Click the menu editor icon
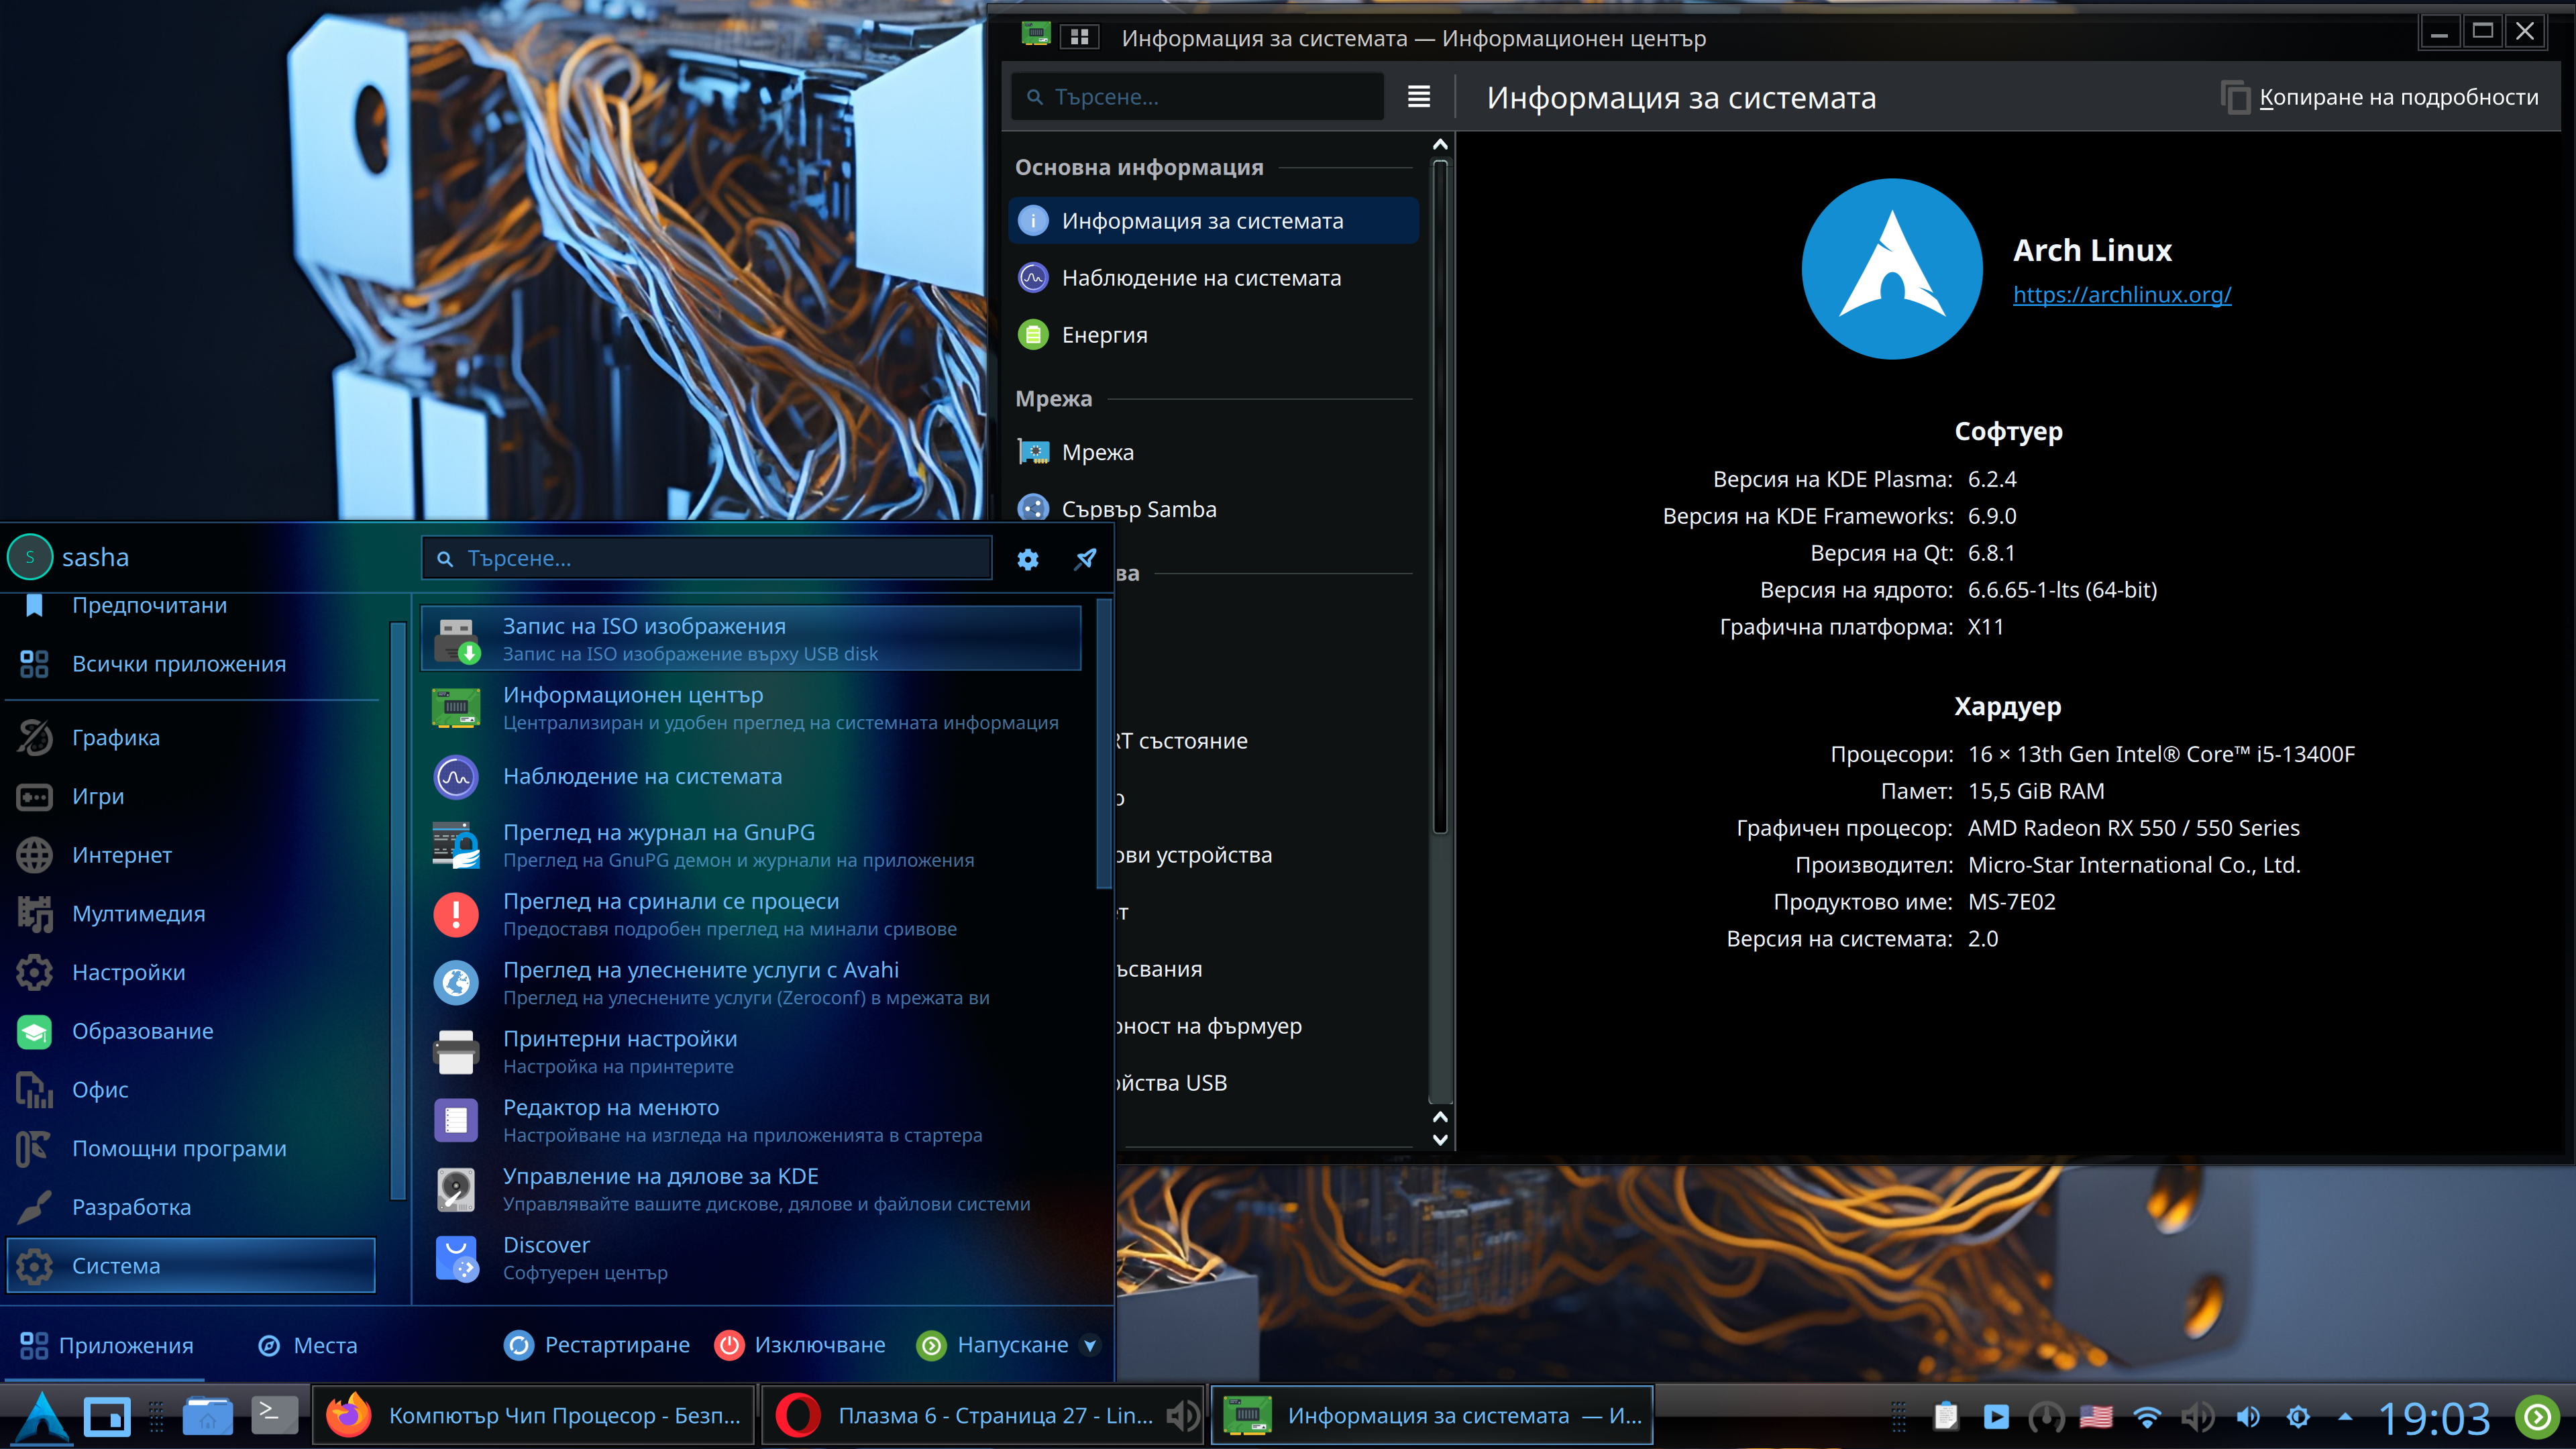Image resolution: width=2576 pixels, height=1449 pixels. (x=456, y=1120)
